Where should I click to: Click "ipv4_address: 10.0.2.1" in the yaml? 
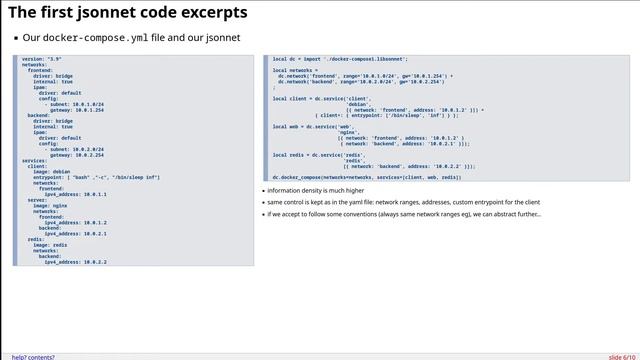tap(76, 234)
